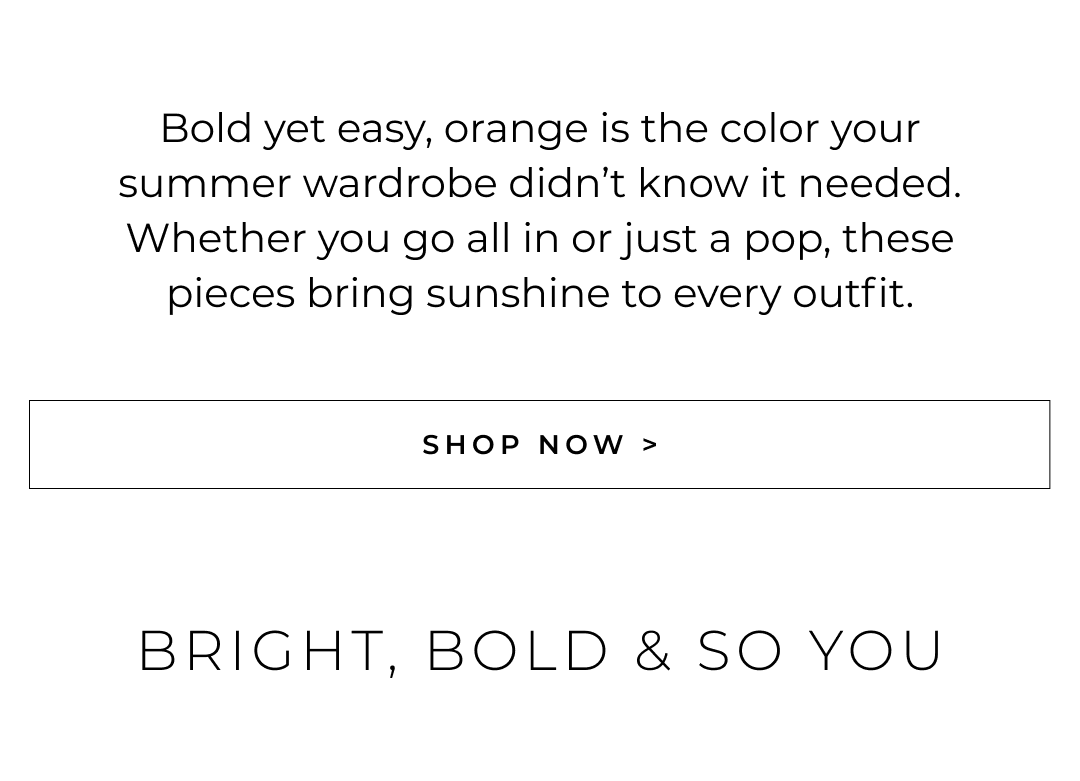The image size is (1080, 781).
Task: Click the word "needed" in the paragraph
Action: coord(876,184)
